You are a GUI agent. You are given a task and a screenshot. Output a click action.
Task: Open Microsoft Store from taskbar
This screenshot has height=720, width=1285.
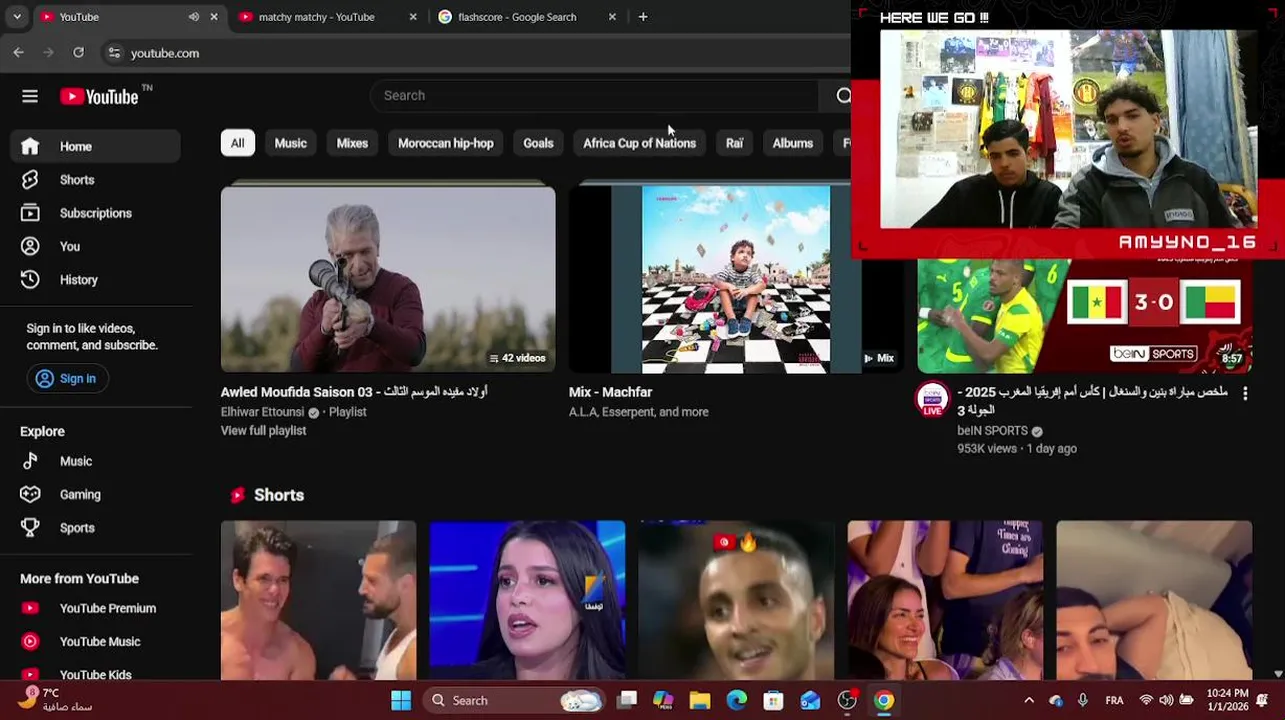click(773, 700)
